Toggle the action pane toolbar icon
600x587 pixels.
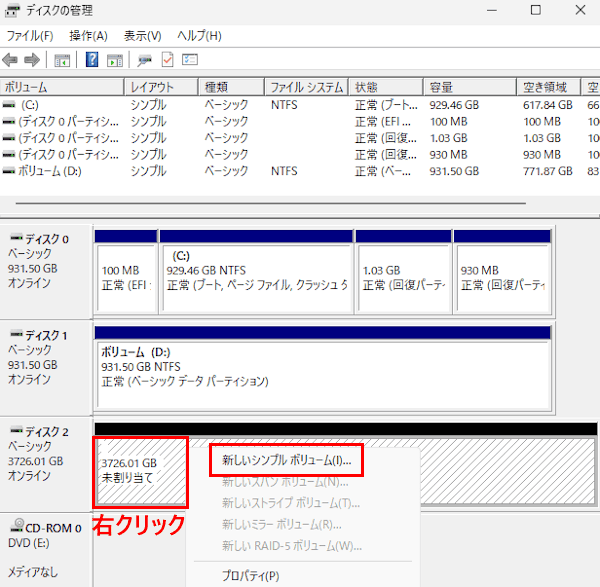tap(115, 60)
